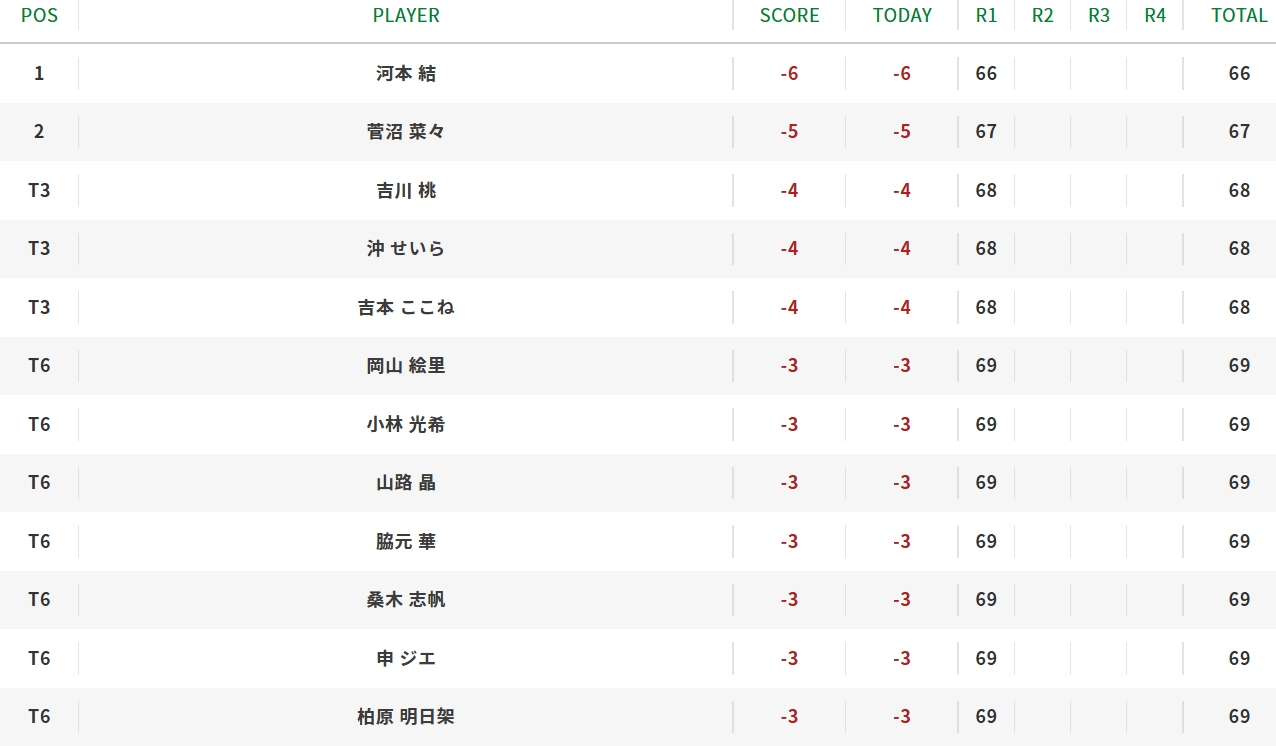
Task: Click the R1 column header
Action: pyautogui.click(x=986, y=15)
